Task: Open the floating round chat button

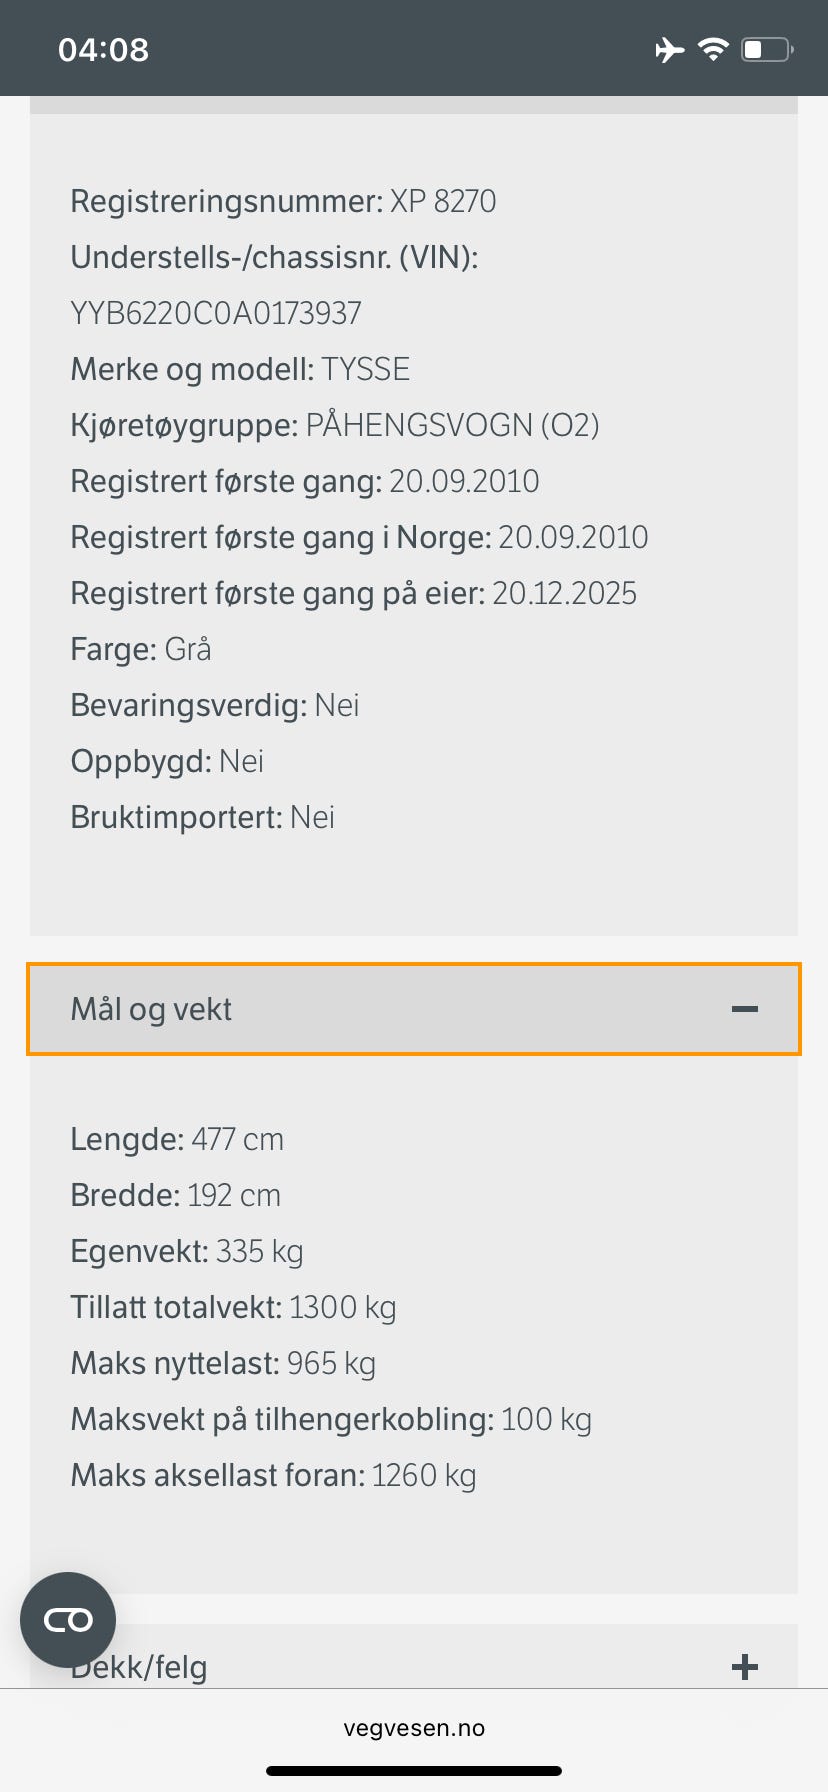Action: click(x=68, y=1620)
